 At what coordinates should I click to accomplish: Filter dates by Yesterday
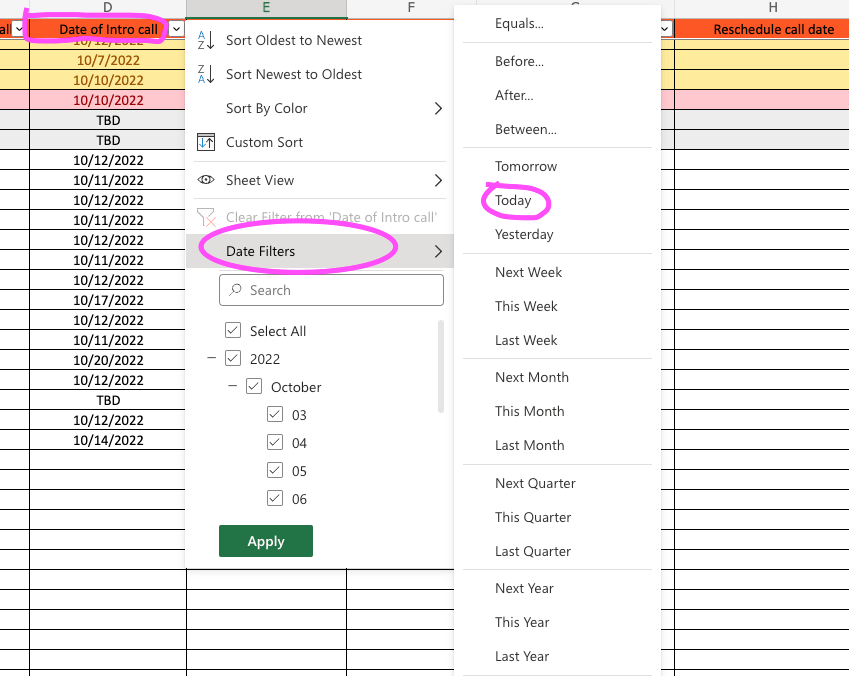click(x=558, y=235)
